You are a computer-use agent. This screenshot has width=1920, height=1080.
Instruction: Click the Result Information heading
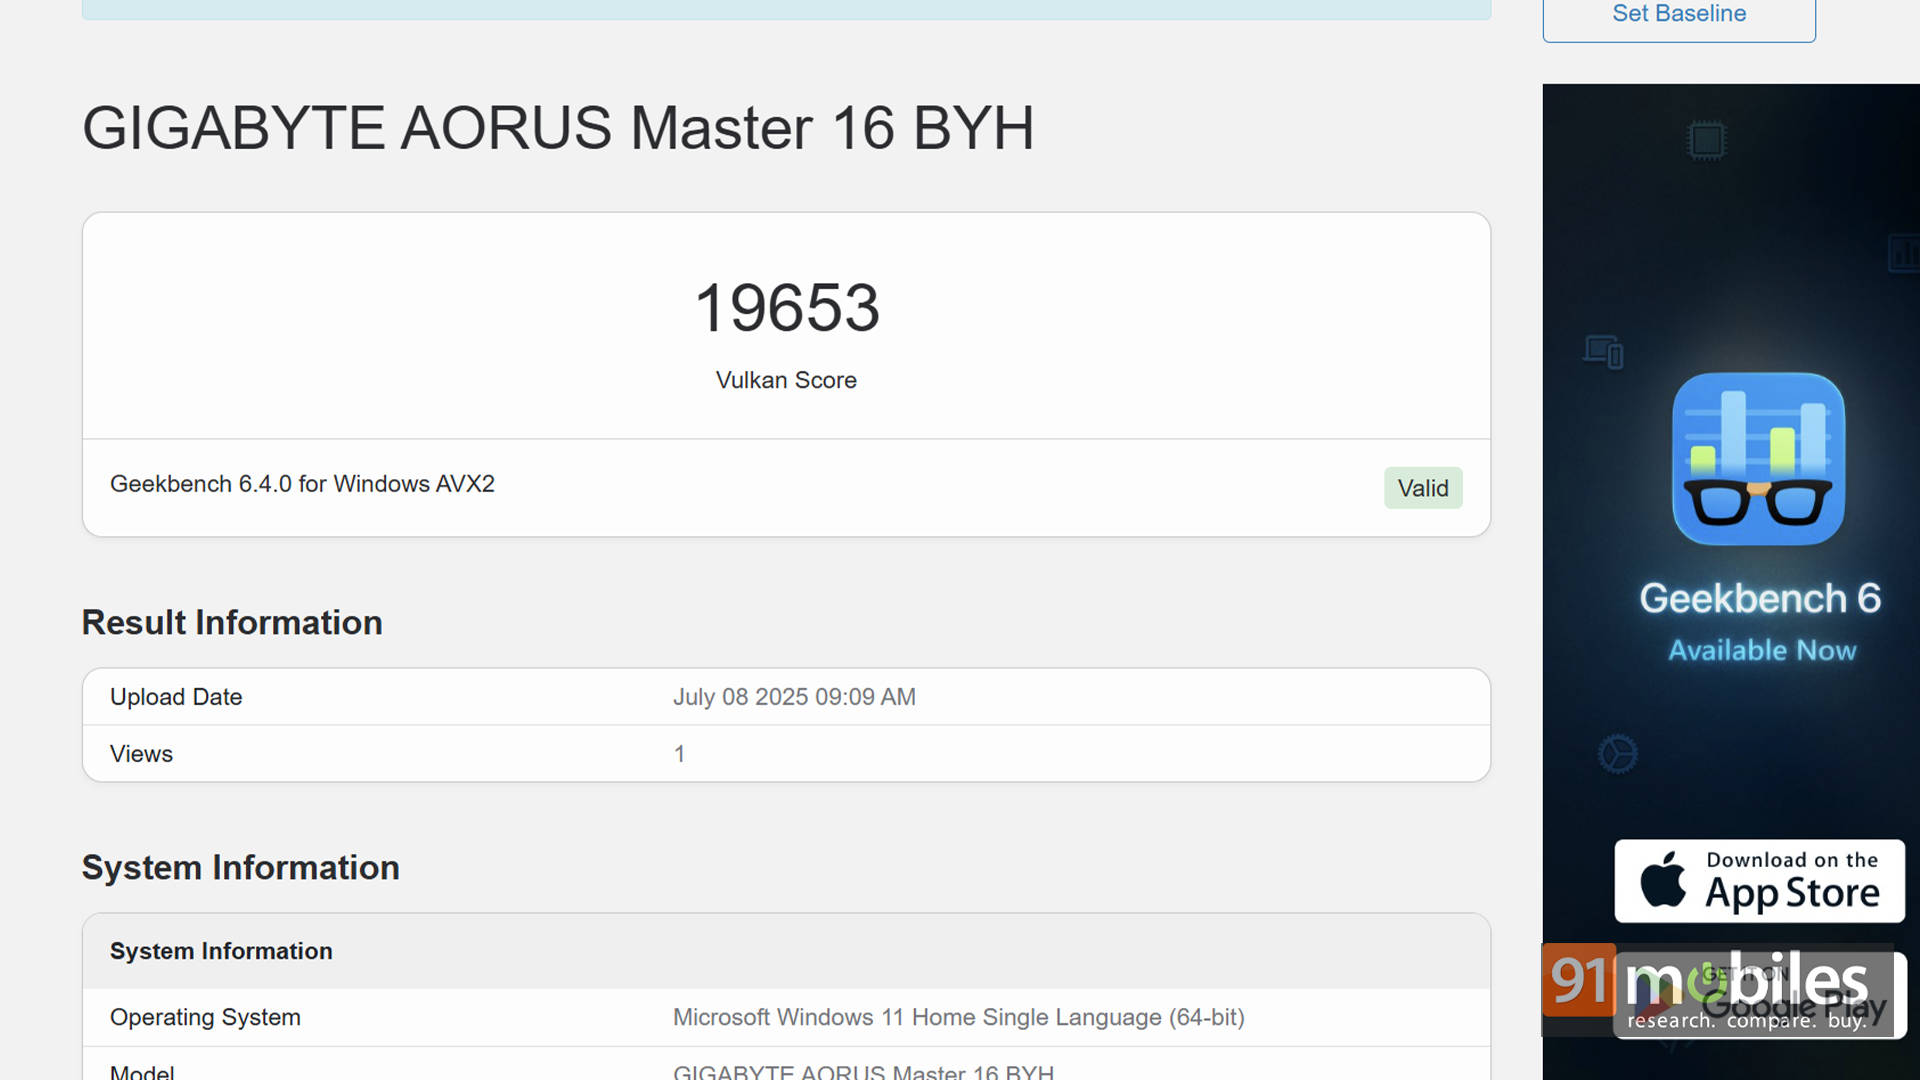pos(232,622)
